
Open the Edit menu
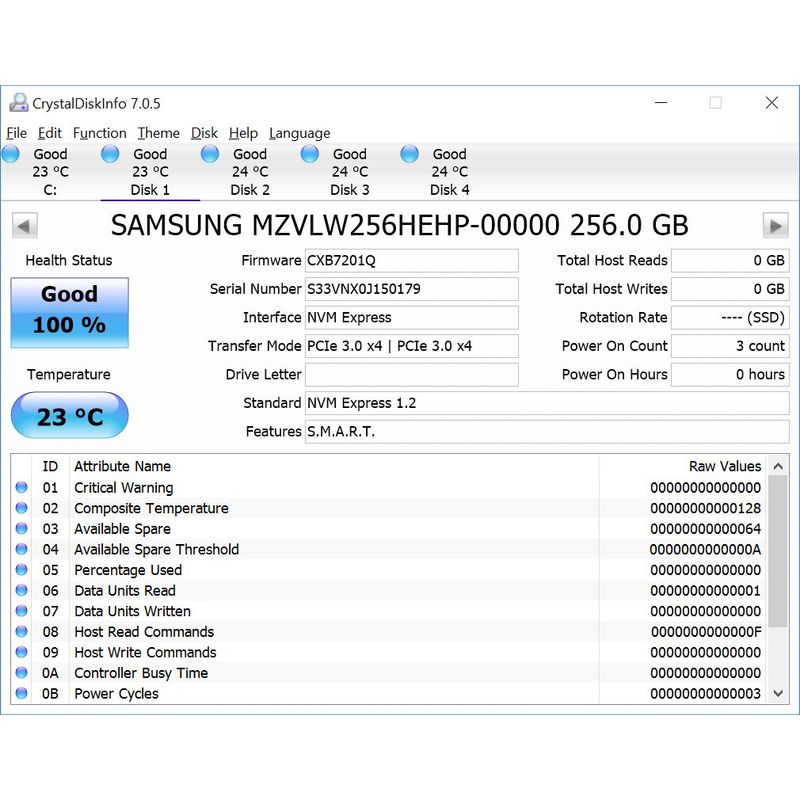point(49,133)
